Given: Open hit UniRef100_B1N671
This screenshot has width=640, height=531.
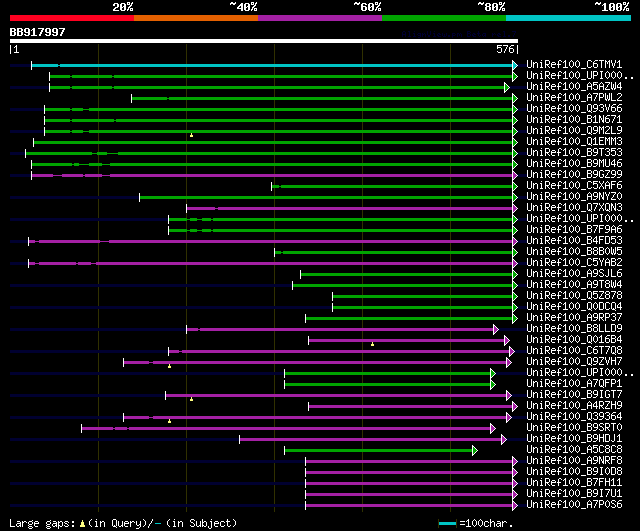Looking at the screenshot, I should [574, 120].
